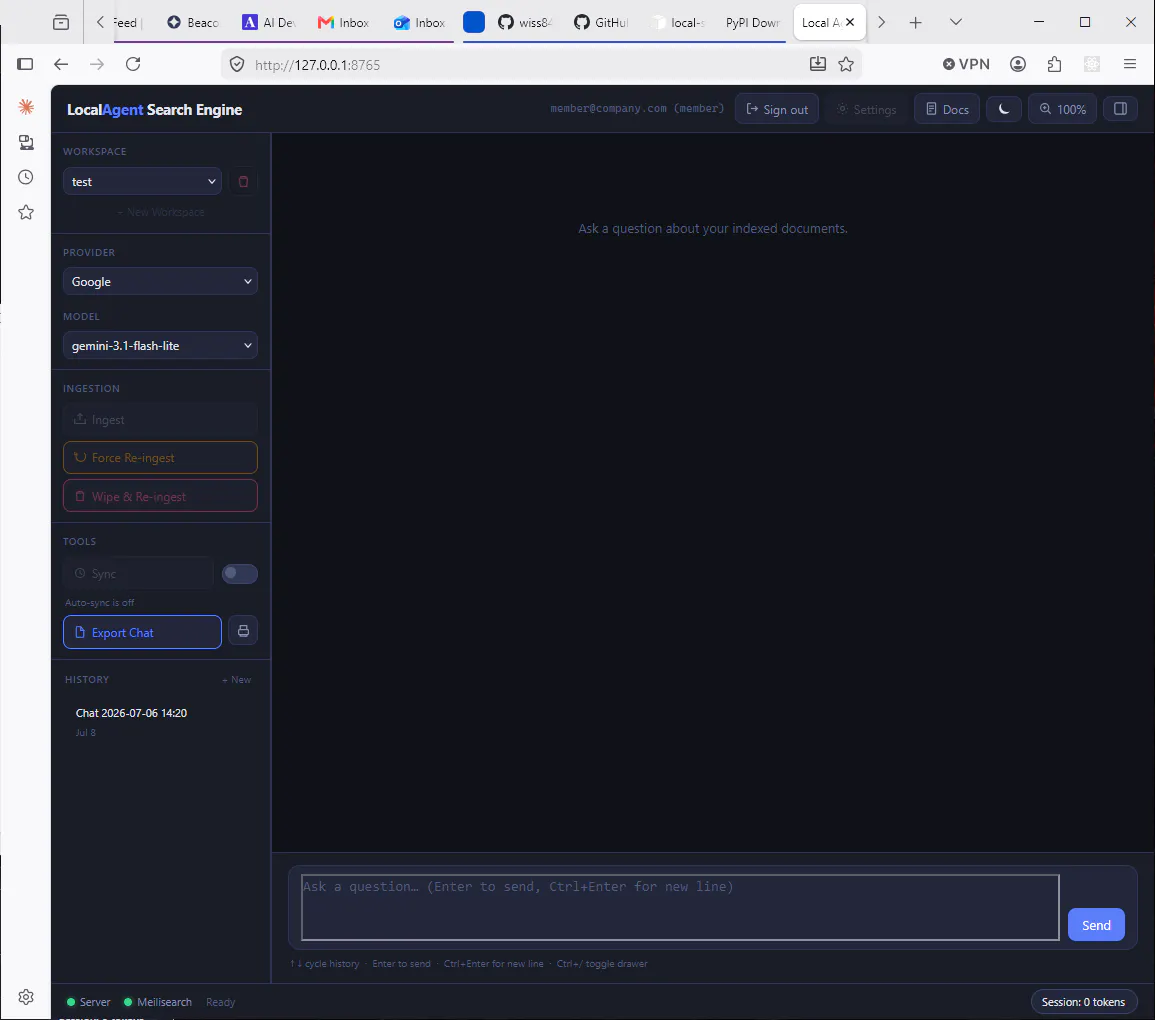Image resolution: width=1155 pixels, height=1020 pixels.
Task: Open the VPN panel
Action: click(966, 64)
